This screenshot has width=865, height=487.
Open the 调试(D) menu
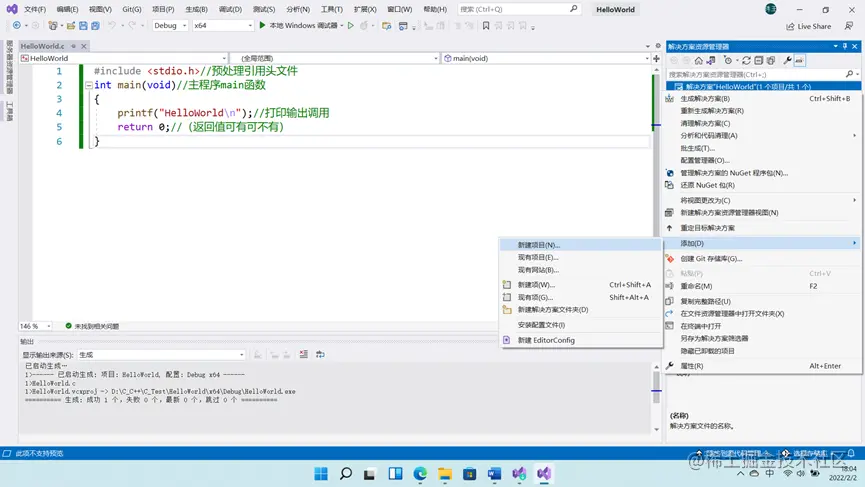click(230, 9)
